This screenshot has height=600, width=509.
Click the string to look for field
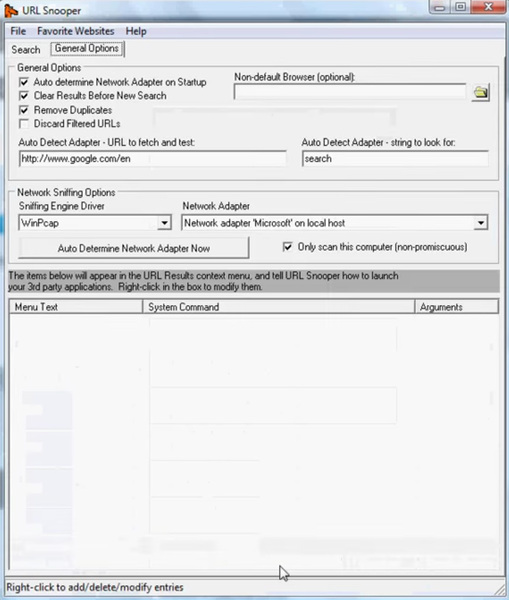pyautogui.click(x=395, y=158)
